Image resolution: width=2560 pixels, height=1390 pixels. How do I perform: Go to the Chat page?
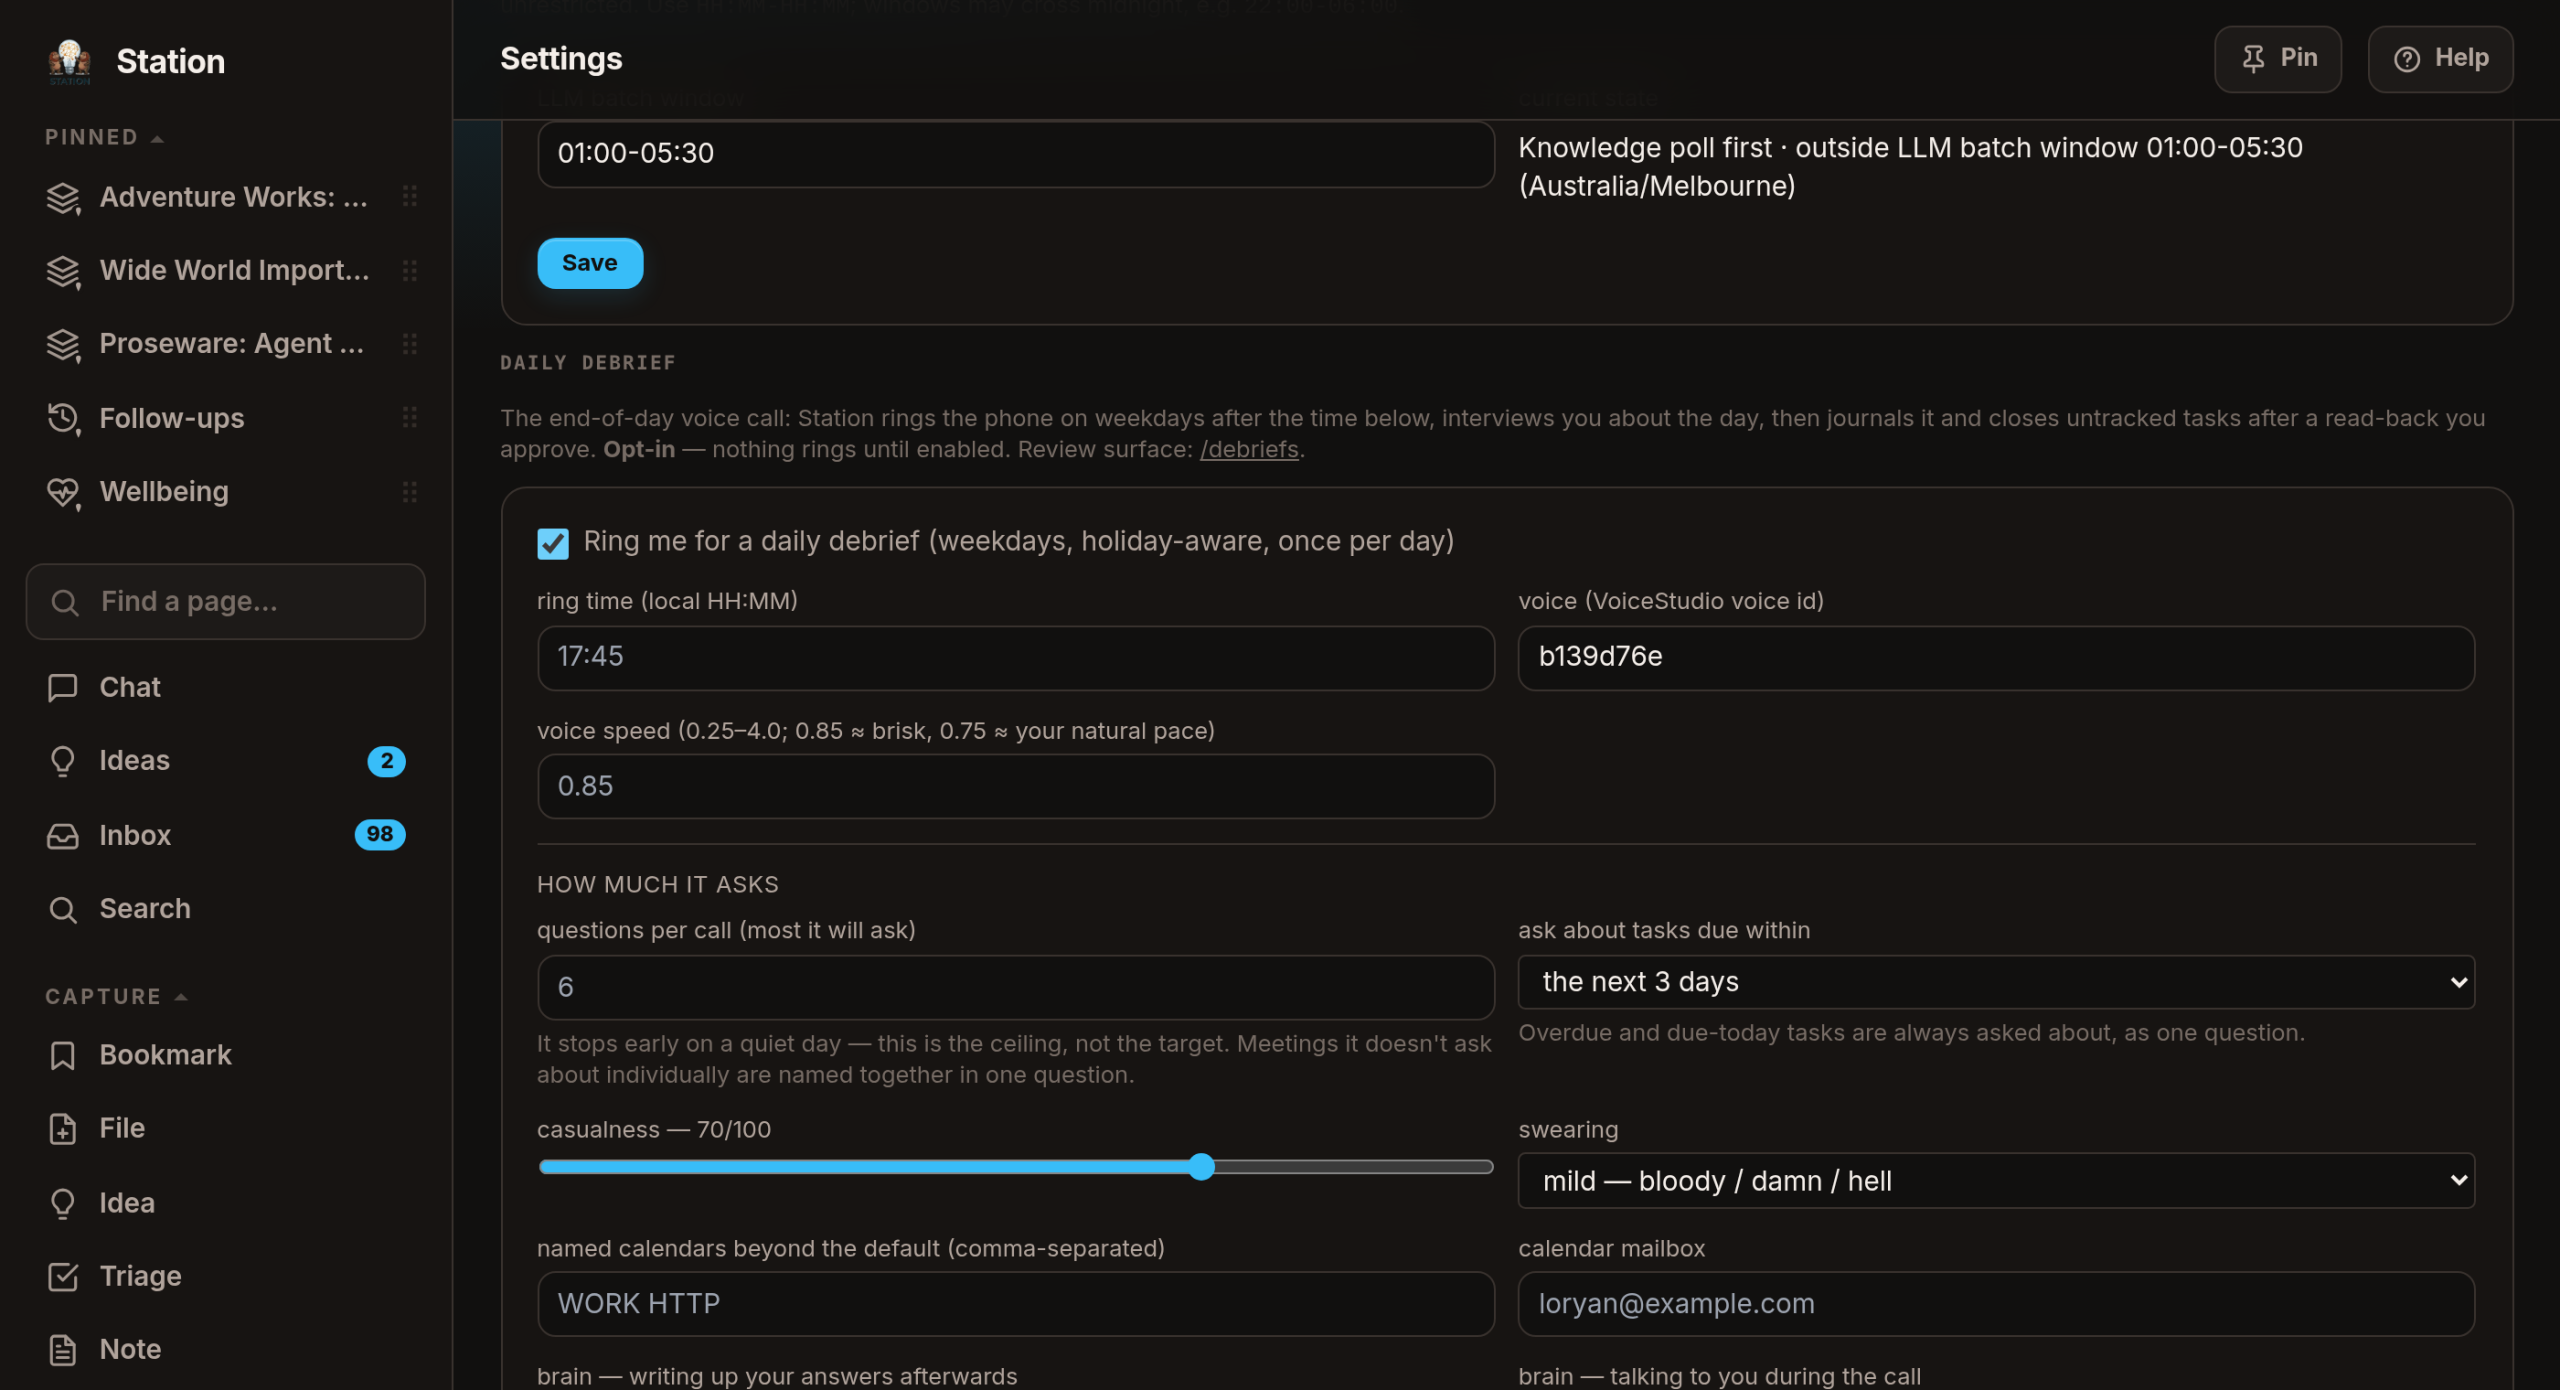tap(226, 688)
